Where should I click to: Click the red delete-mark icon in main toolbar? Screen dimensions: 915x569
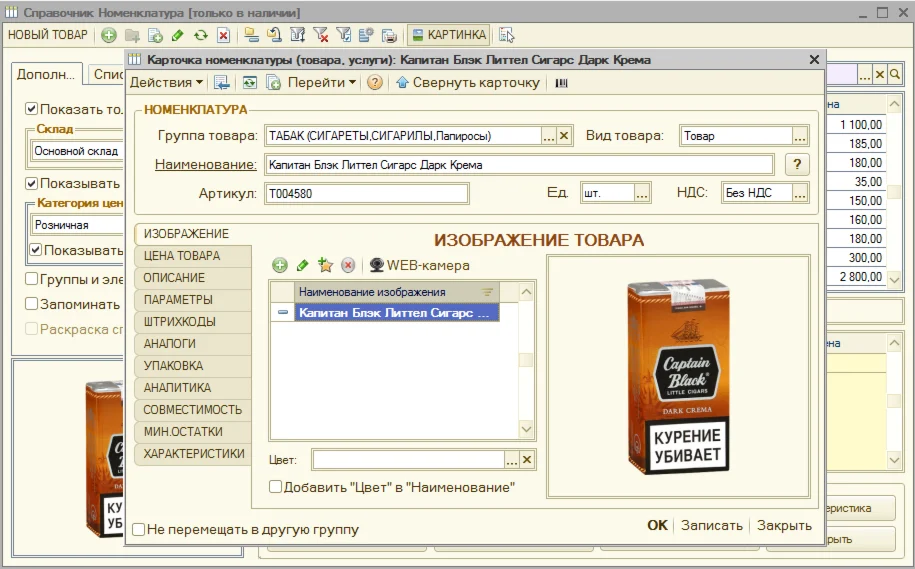[223, 35]
